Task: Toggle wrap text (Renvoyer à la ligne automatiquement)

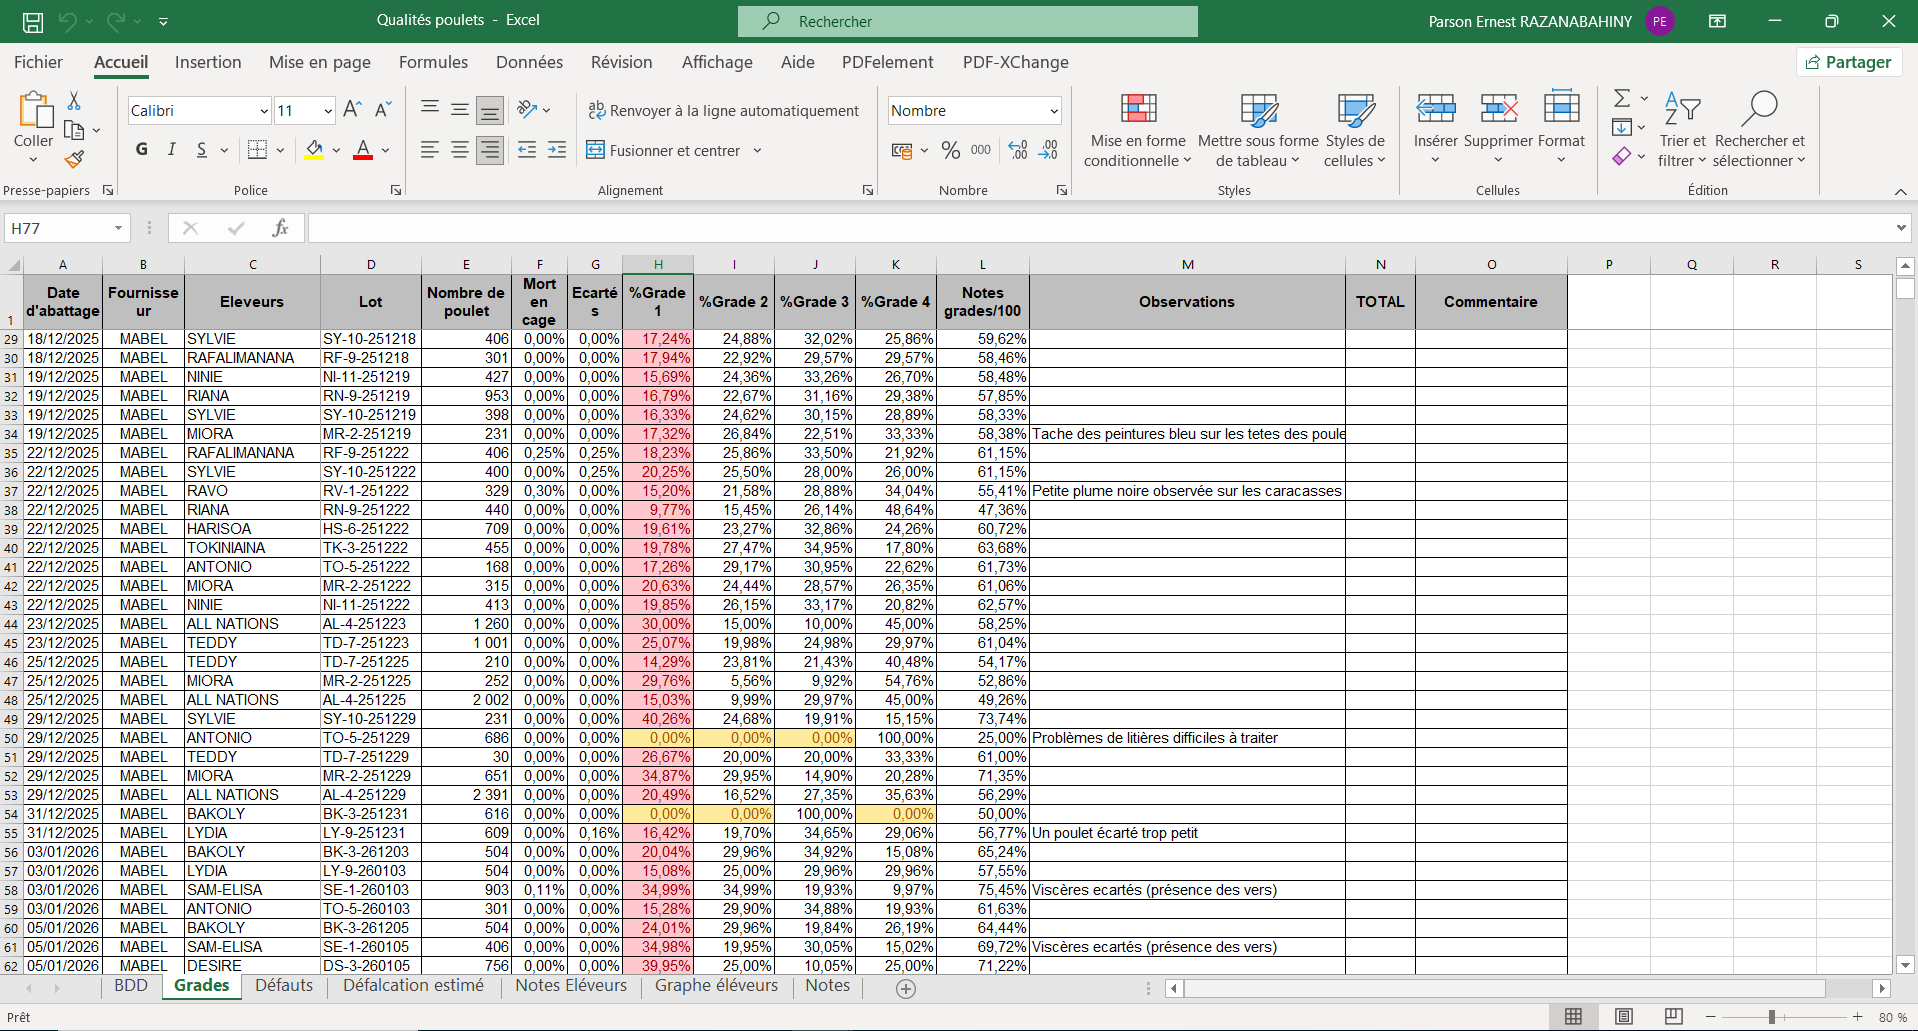Action: tap(723, 111)
